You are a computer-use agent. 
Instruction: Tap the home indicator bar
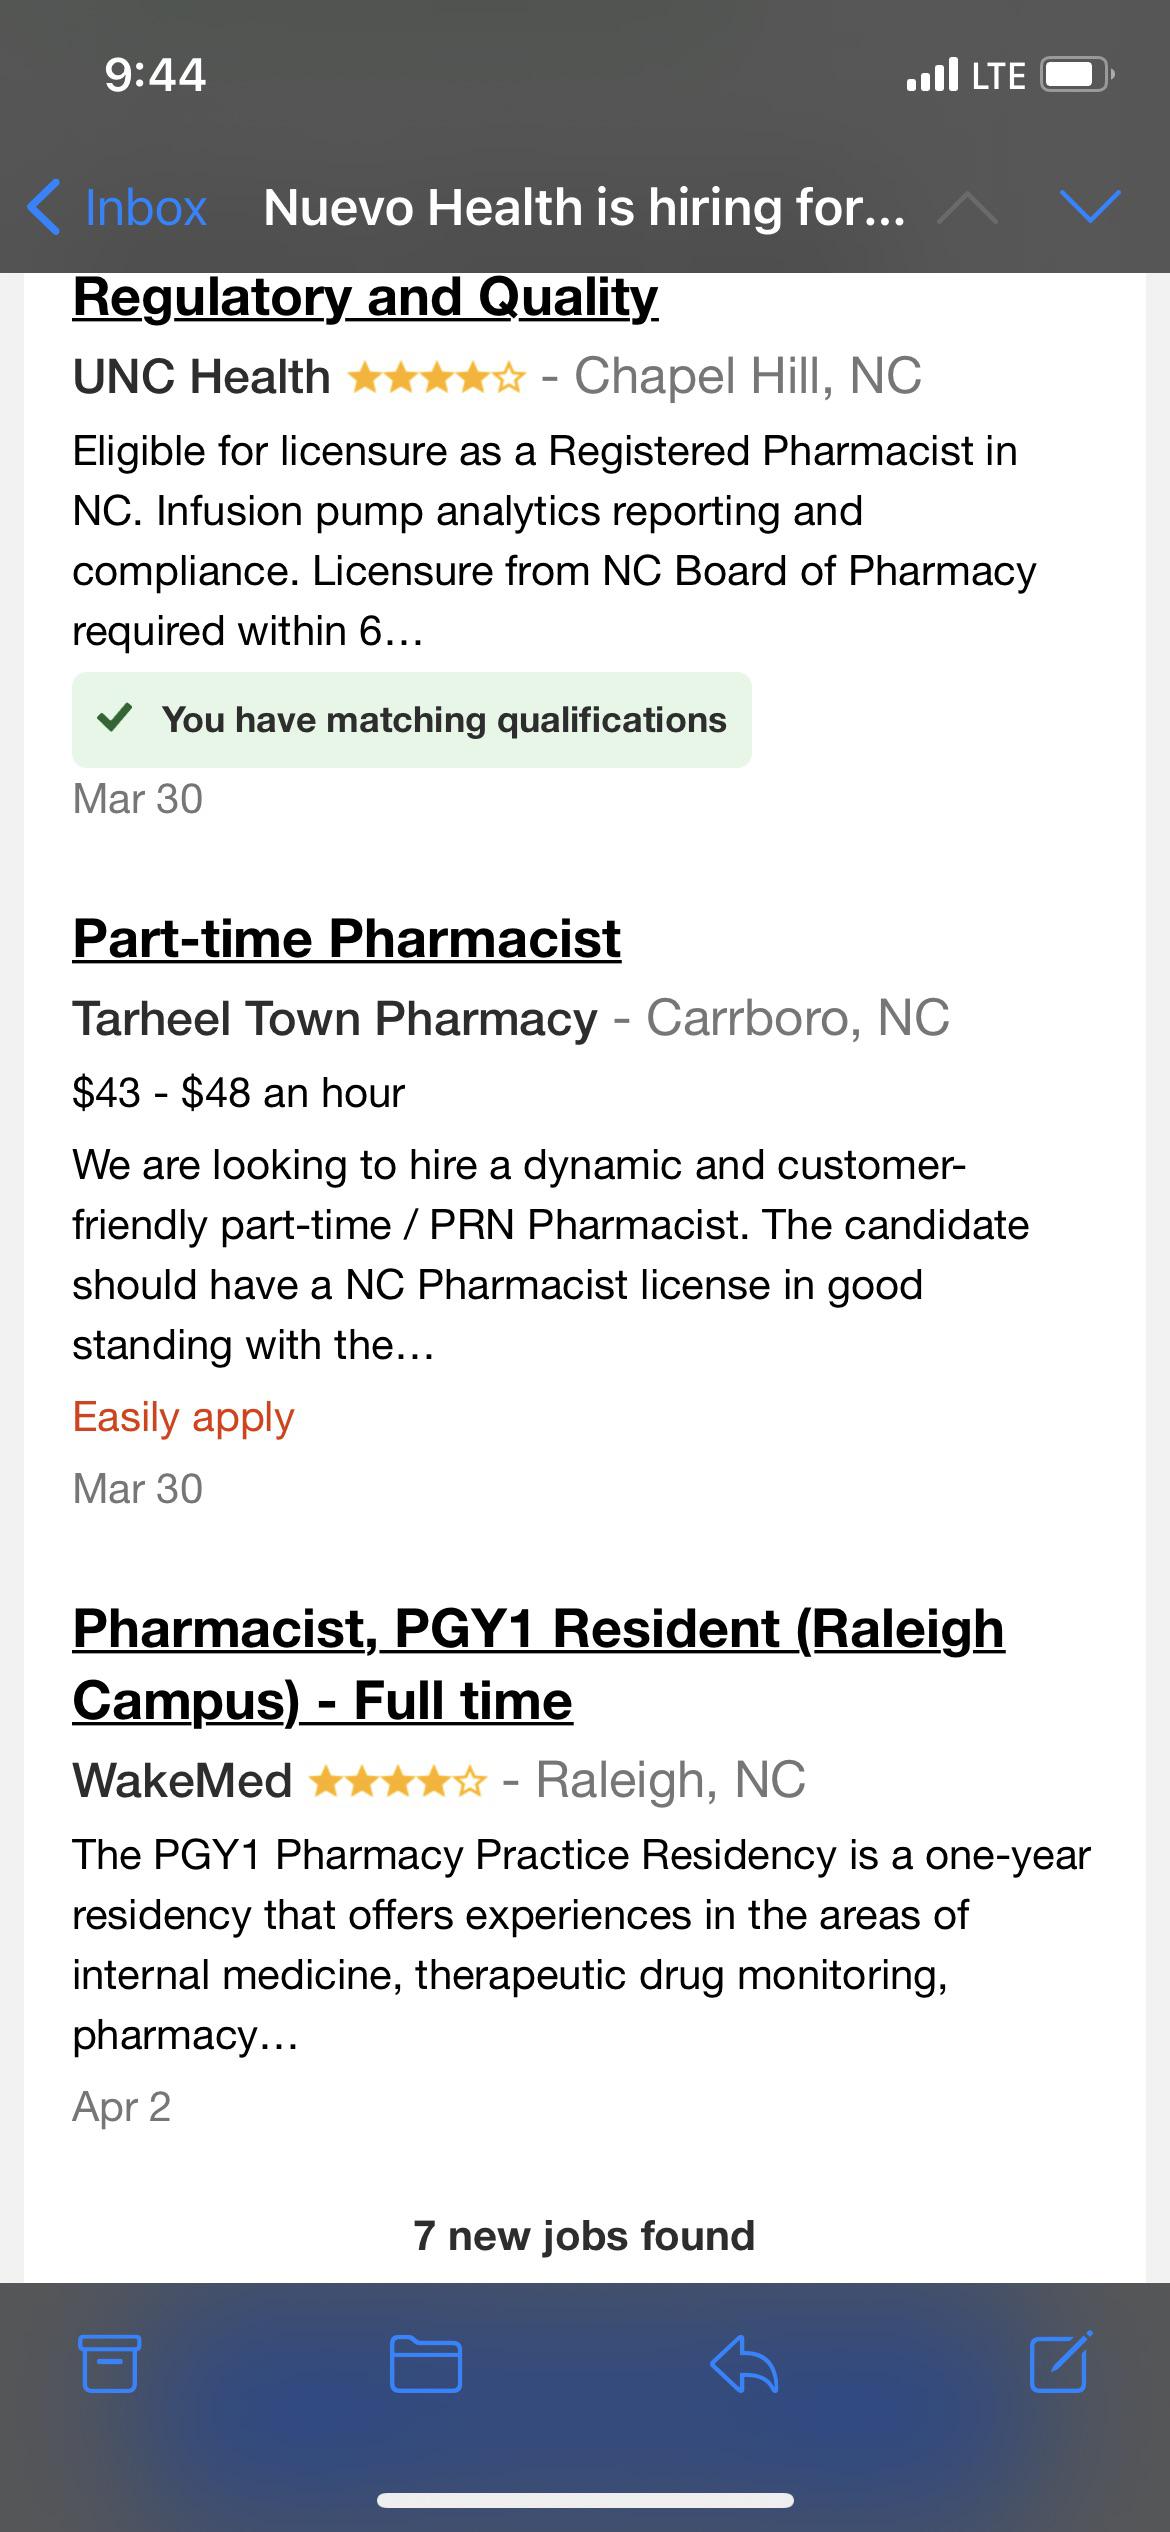(585, 2501)
